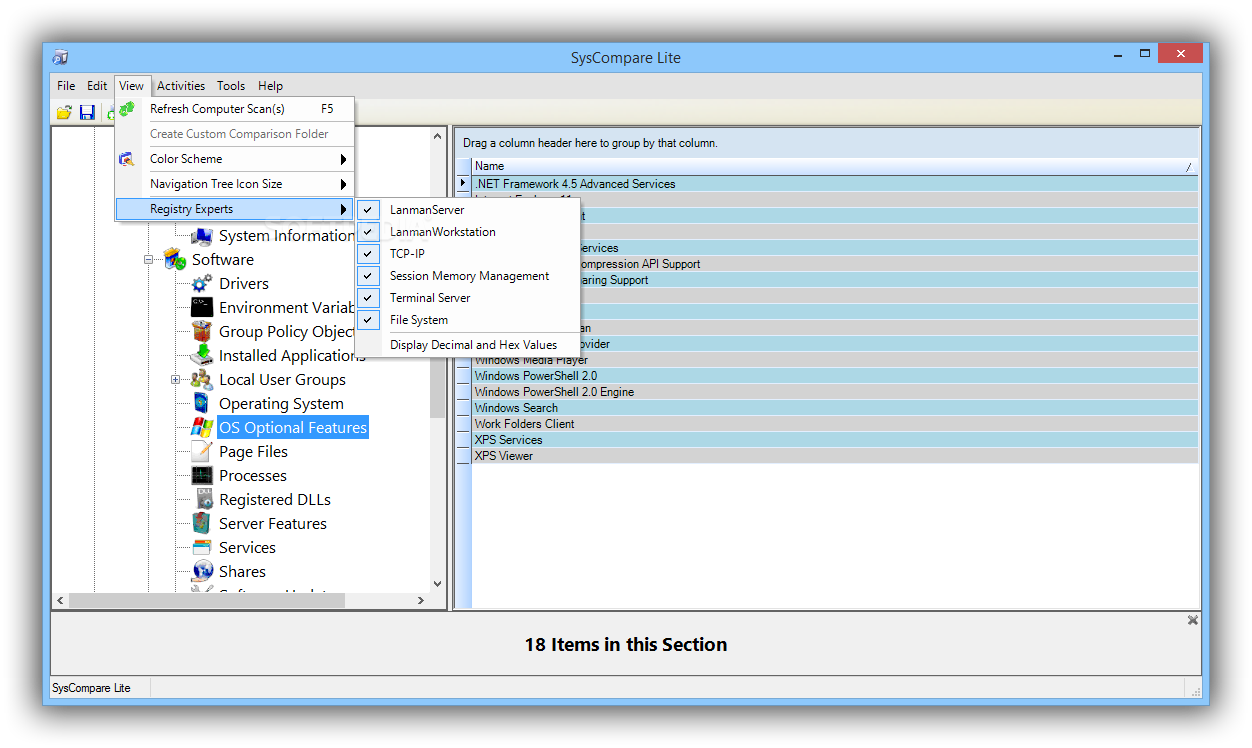Select the Windows PowerShell 2.0 Engine row
Screen dimensions: 1252x748
(834, 392)
